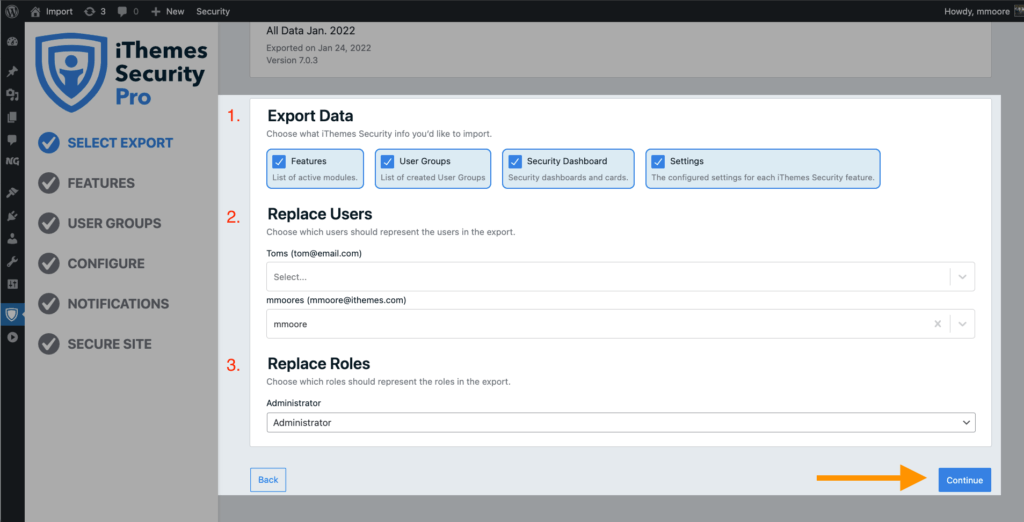Open the Users person icon
Image resolution: width=1024 pixels, height=522 pixels.
pos(12,239)
